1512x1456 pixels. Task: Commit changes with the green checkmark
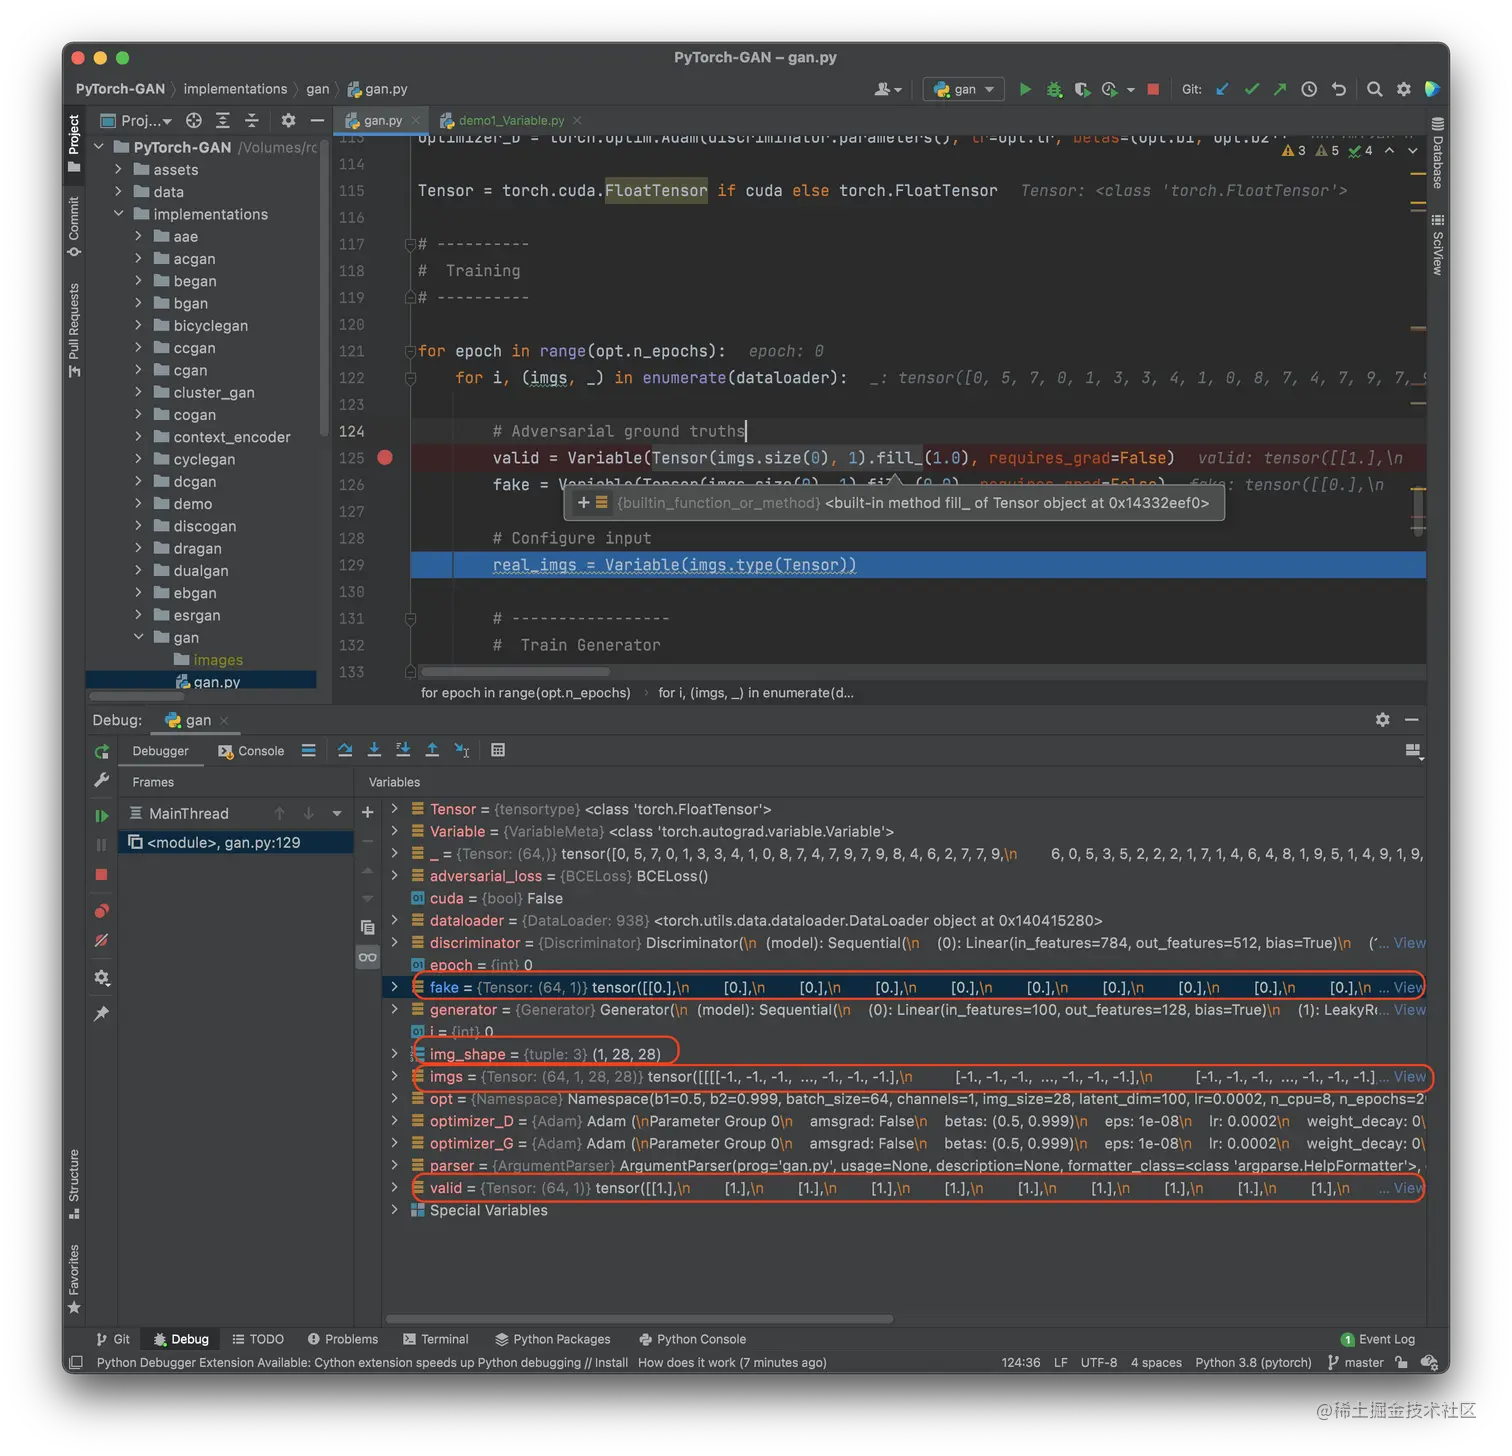click(1251, 89)
